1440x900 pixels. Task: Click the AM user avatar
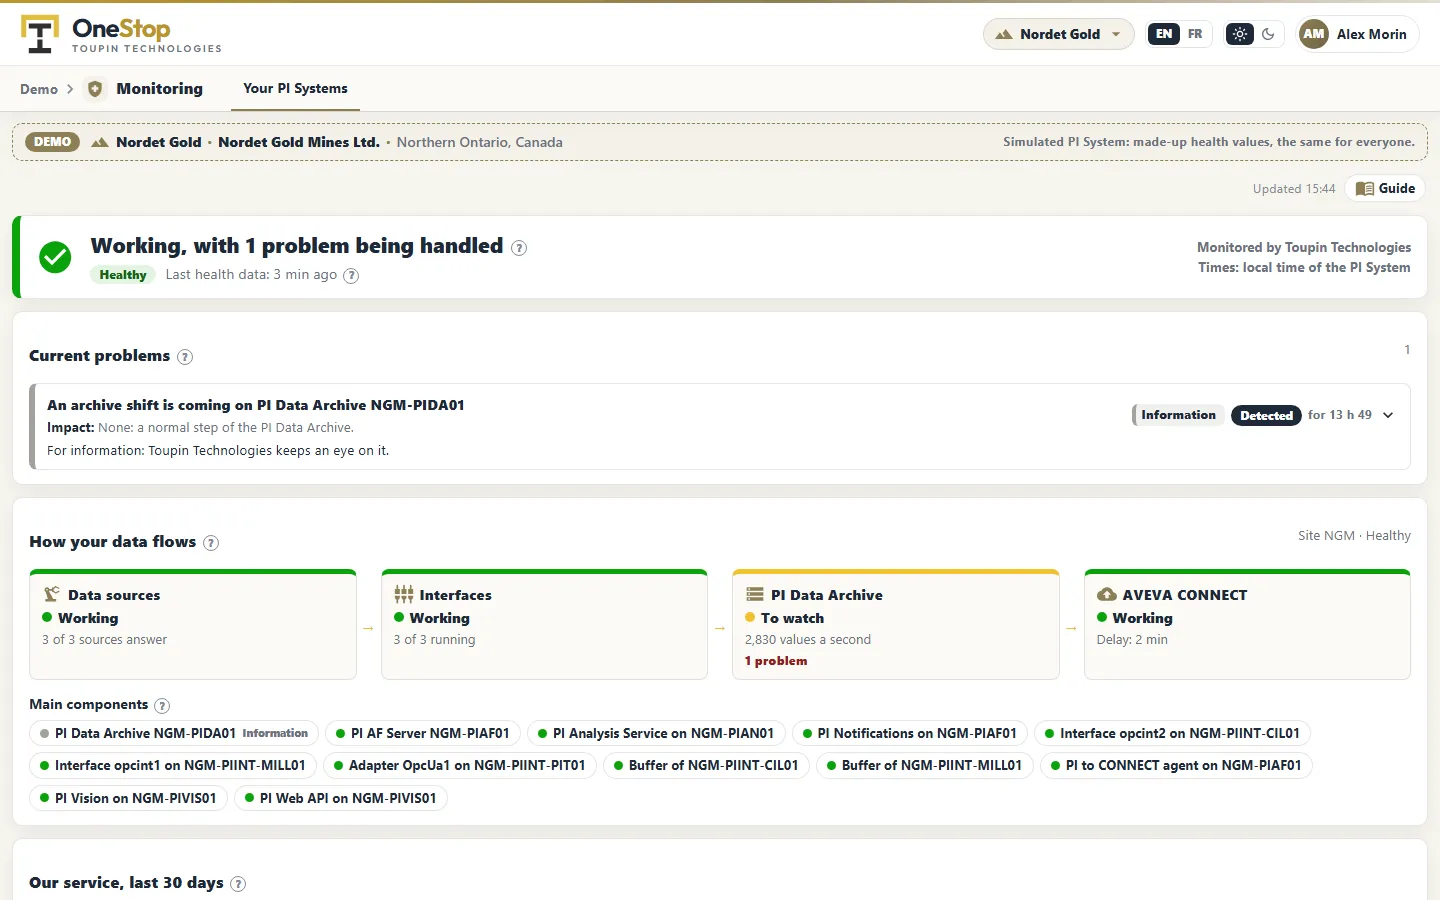[x=1314, y=34]
